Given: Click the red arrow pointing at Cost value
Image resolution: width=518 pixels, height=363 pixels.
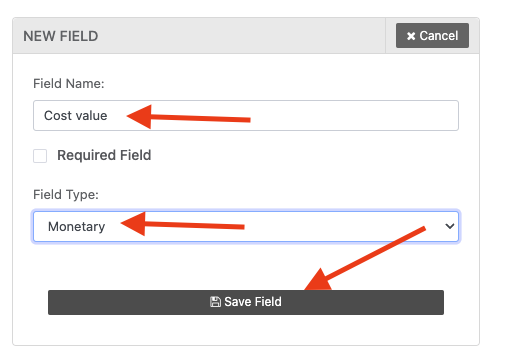Looking at the screenshot, I should [189, 117].
